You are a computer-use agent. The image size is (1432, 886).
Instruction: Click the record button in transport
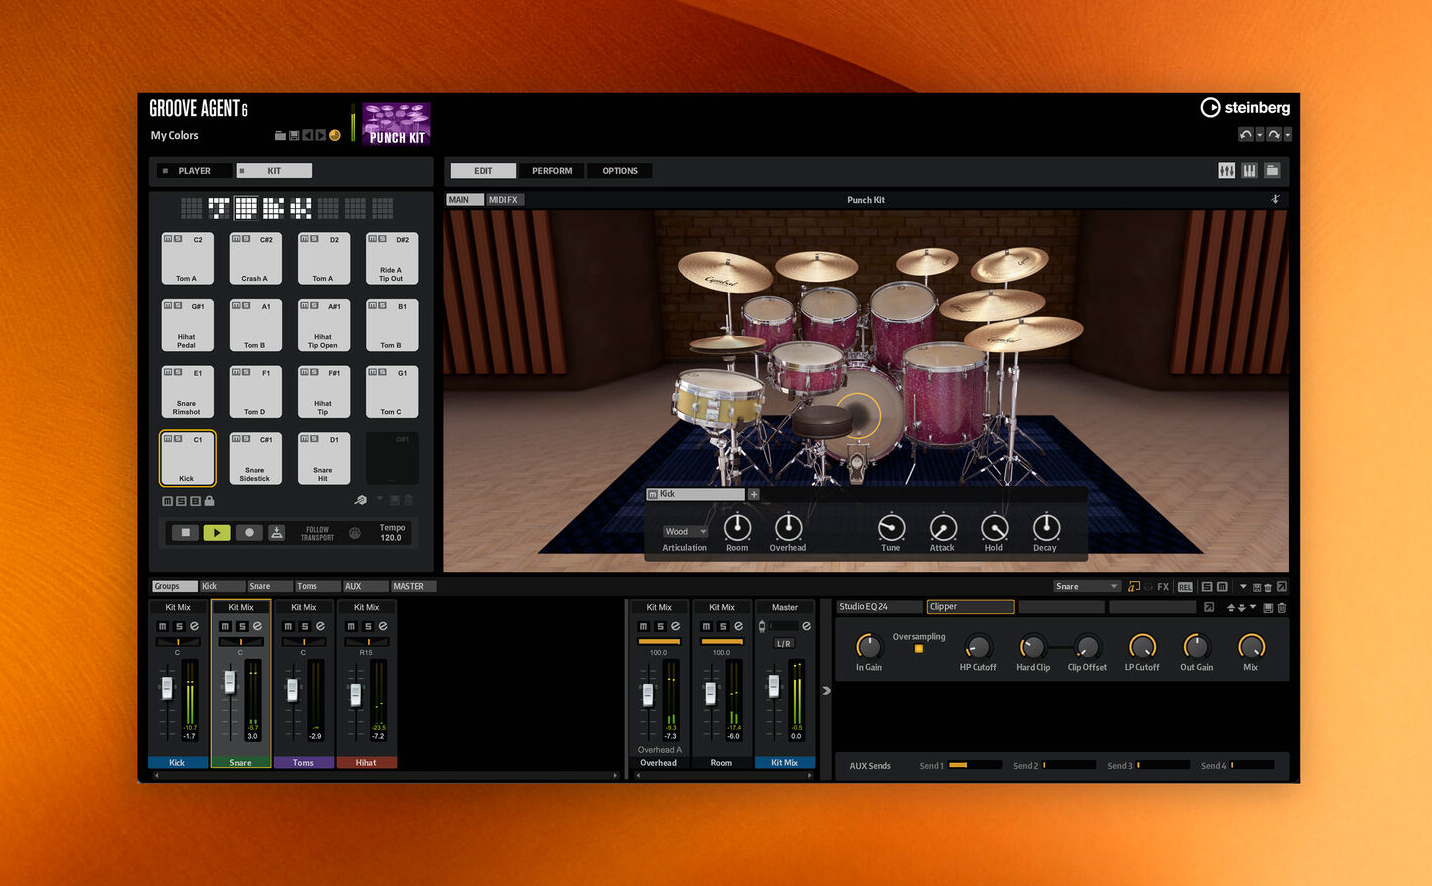[x=249, y=533]
